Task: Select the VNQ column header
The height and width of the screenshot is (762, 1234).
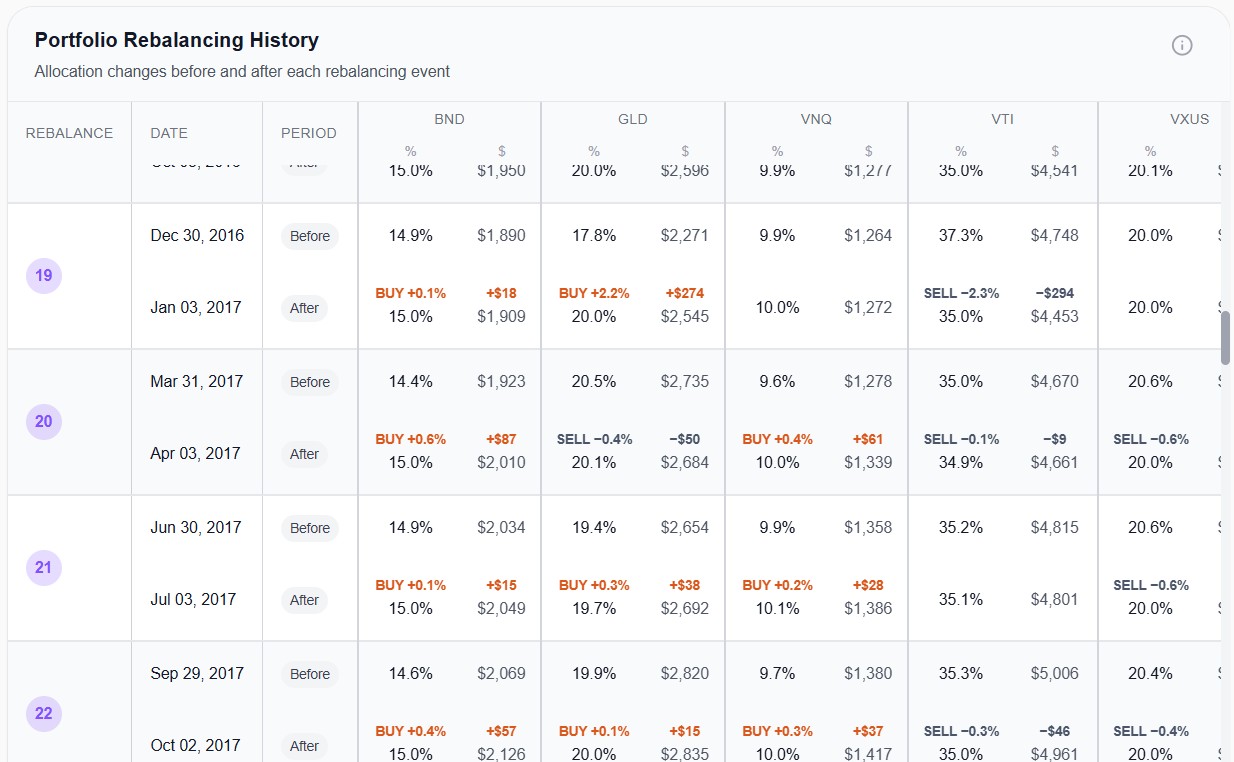Action: tap(816, 118)
